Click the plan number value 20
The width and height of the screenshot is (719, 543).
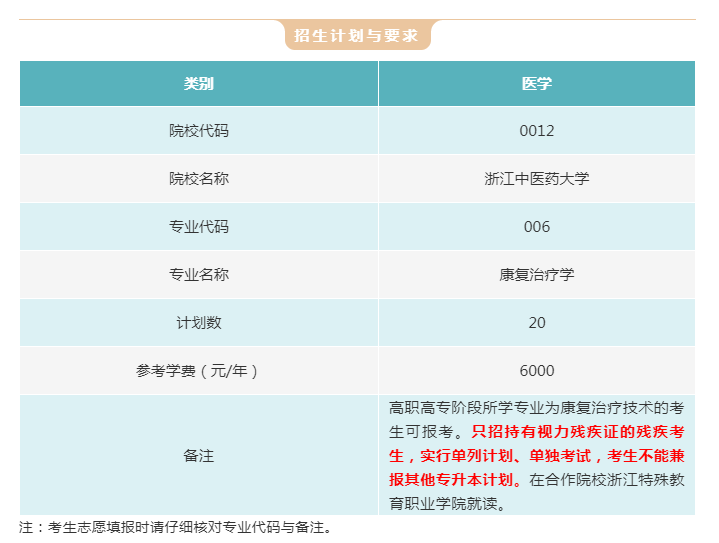537,322
